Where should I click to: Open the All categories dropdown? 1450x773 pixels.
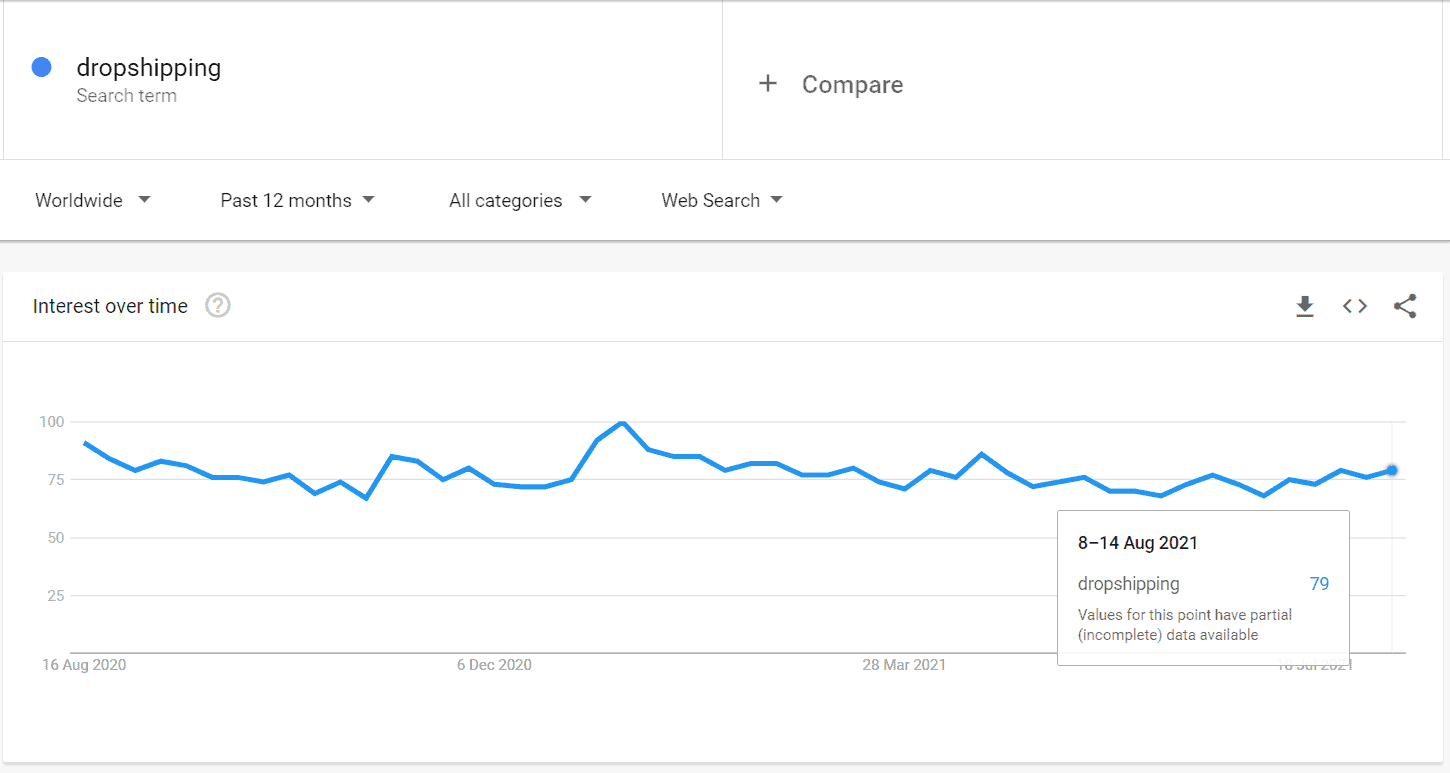pyautogui.click(x=519, y=200)
